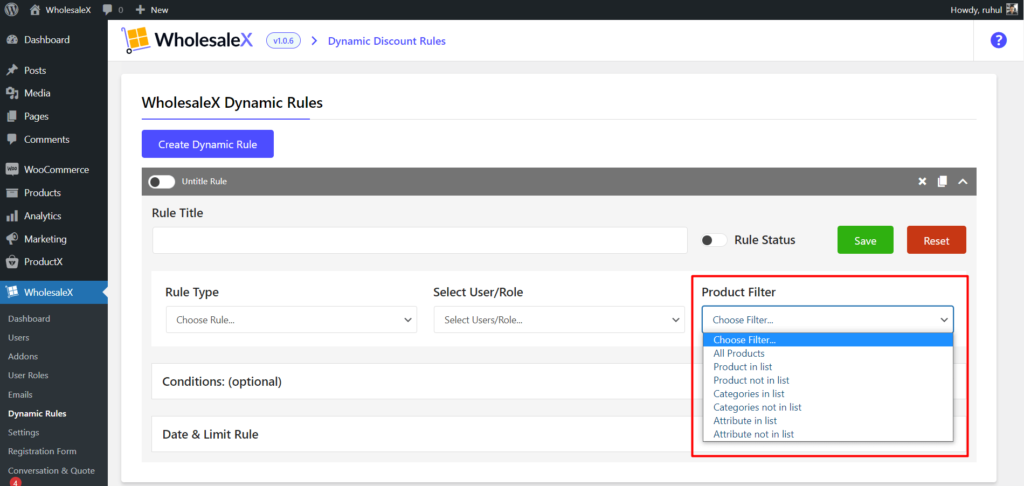Click the Create Dynamic Rule button
Viewport: 1024px width, 486px height.
pyautogui.click(x=208, y=144)
